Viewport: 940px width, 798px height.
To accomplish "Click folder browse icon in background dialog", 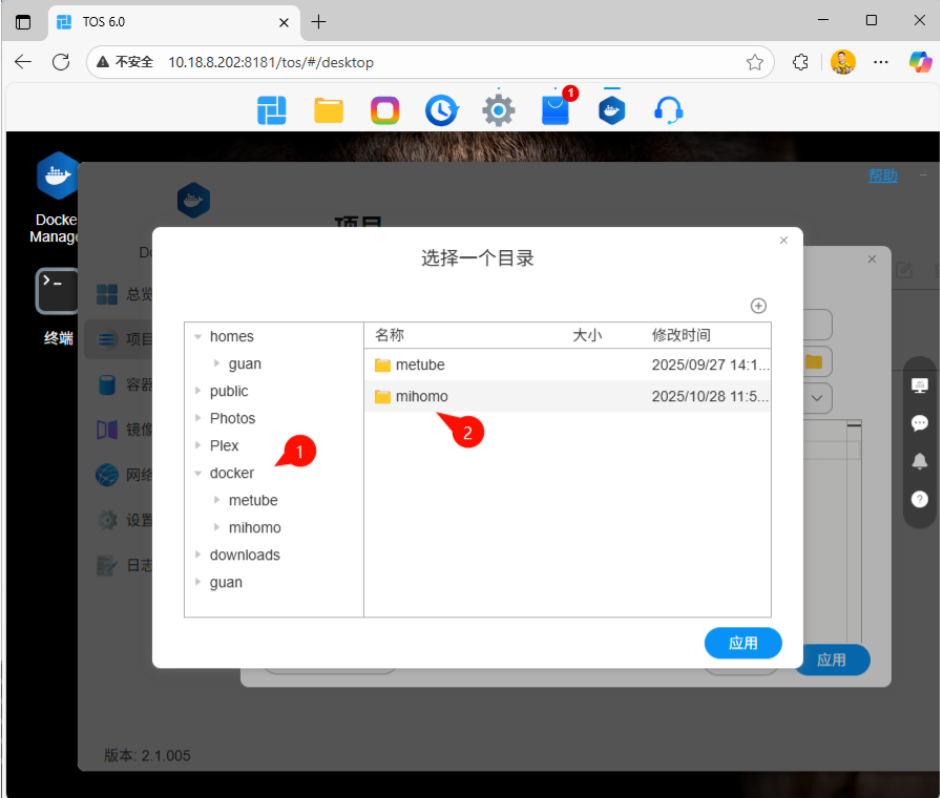I will tap(814, 362).
